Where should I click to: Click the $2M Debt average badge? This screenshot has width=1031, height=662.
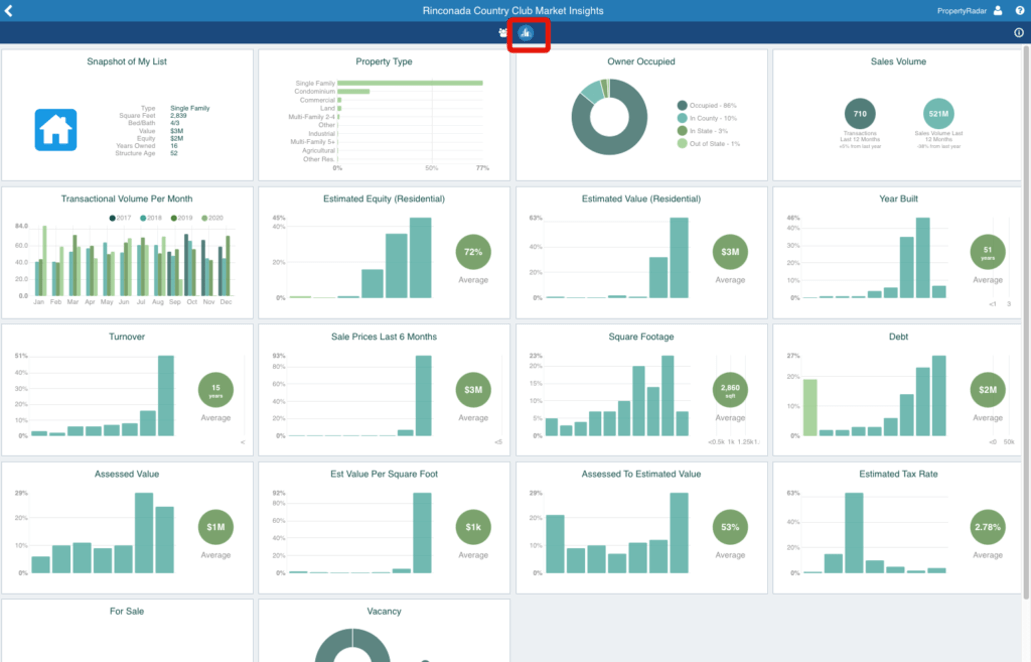[x=988, y=390]
